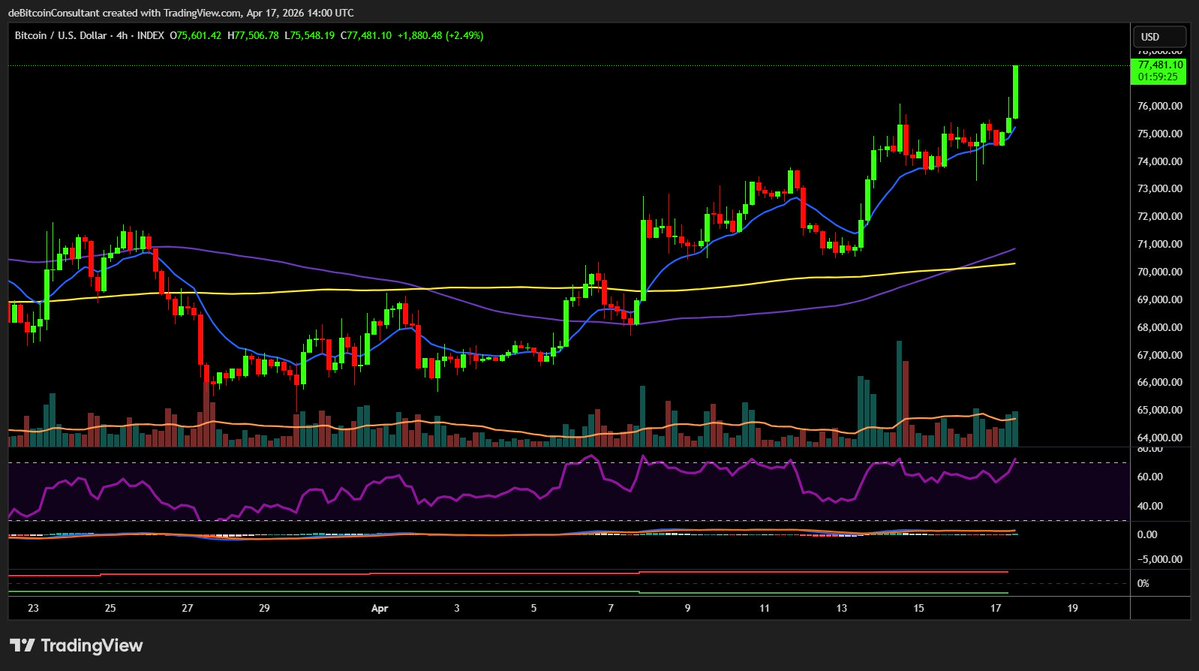Click the 72,000.00 price axis label
1199x671 pixels.
(1160, 216)
